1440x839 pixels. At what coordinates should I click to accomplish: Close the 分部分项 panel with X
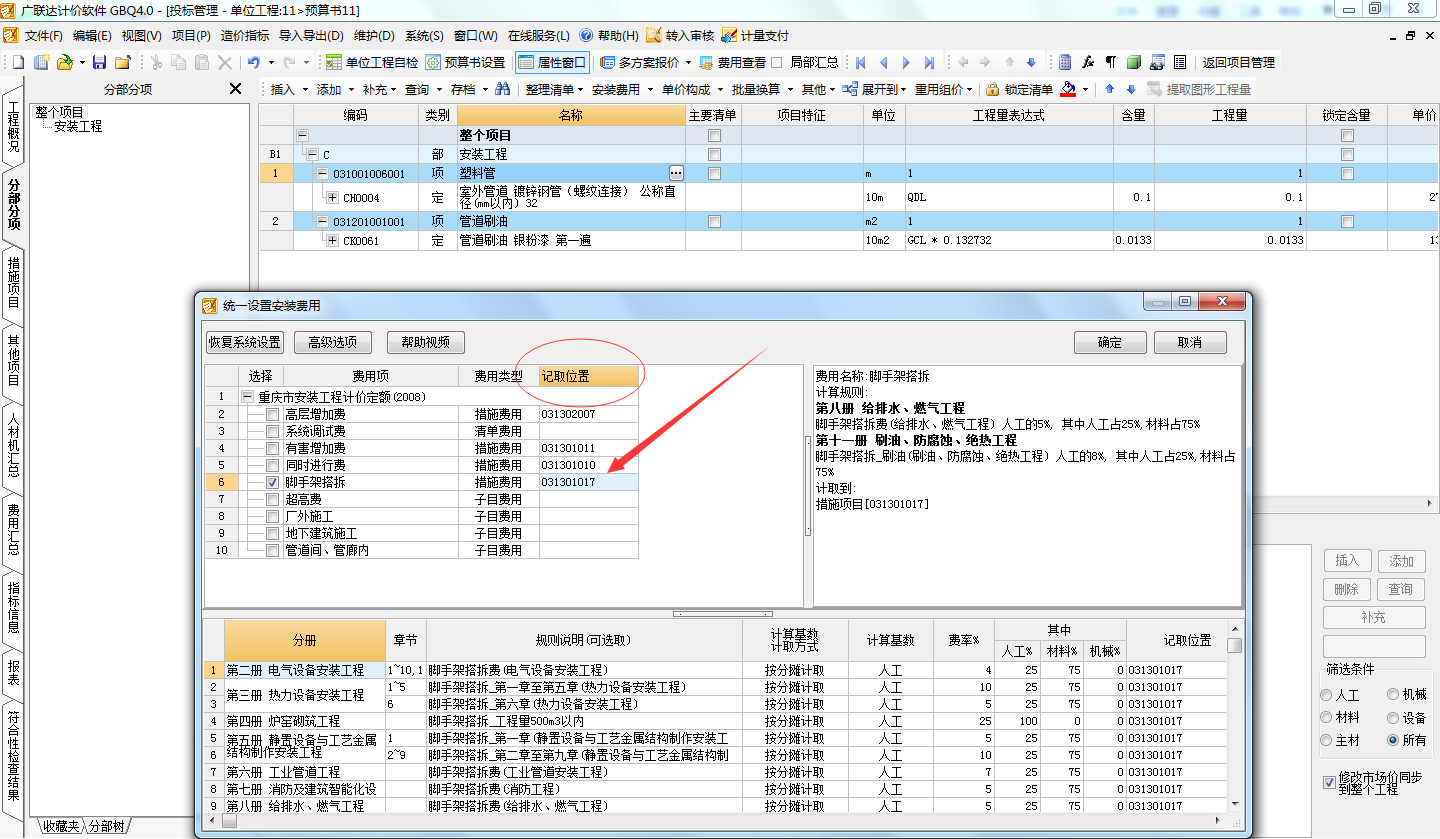[235, 89]
